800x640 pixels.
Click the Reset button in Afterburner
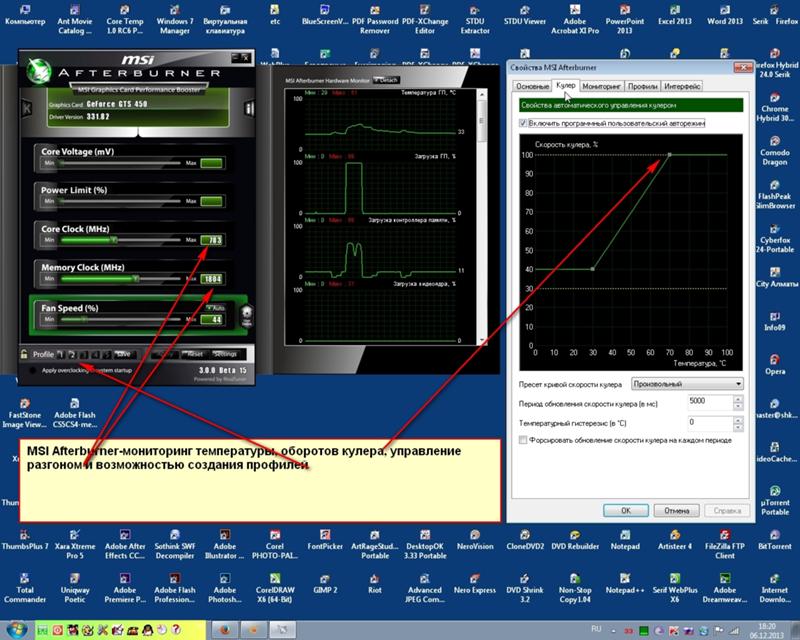(194, 354)
